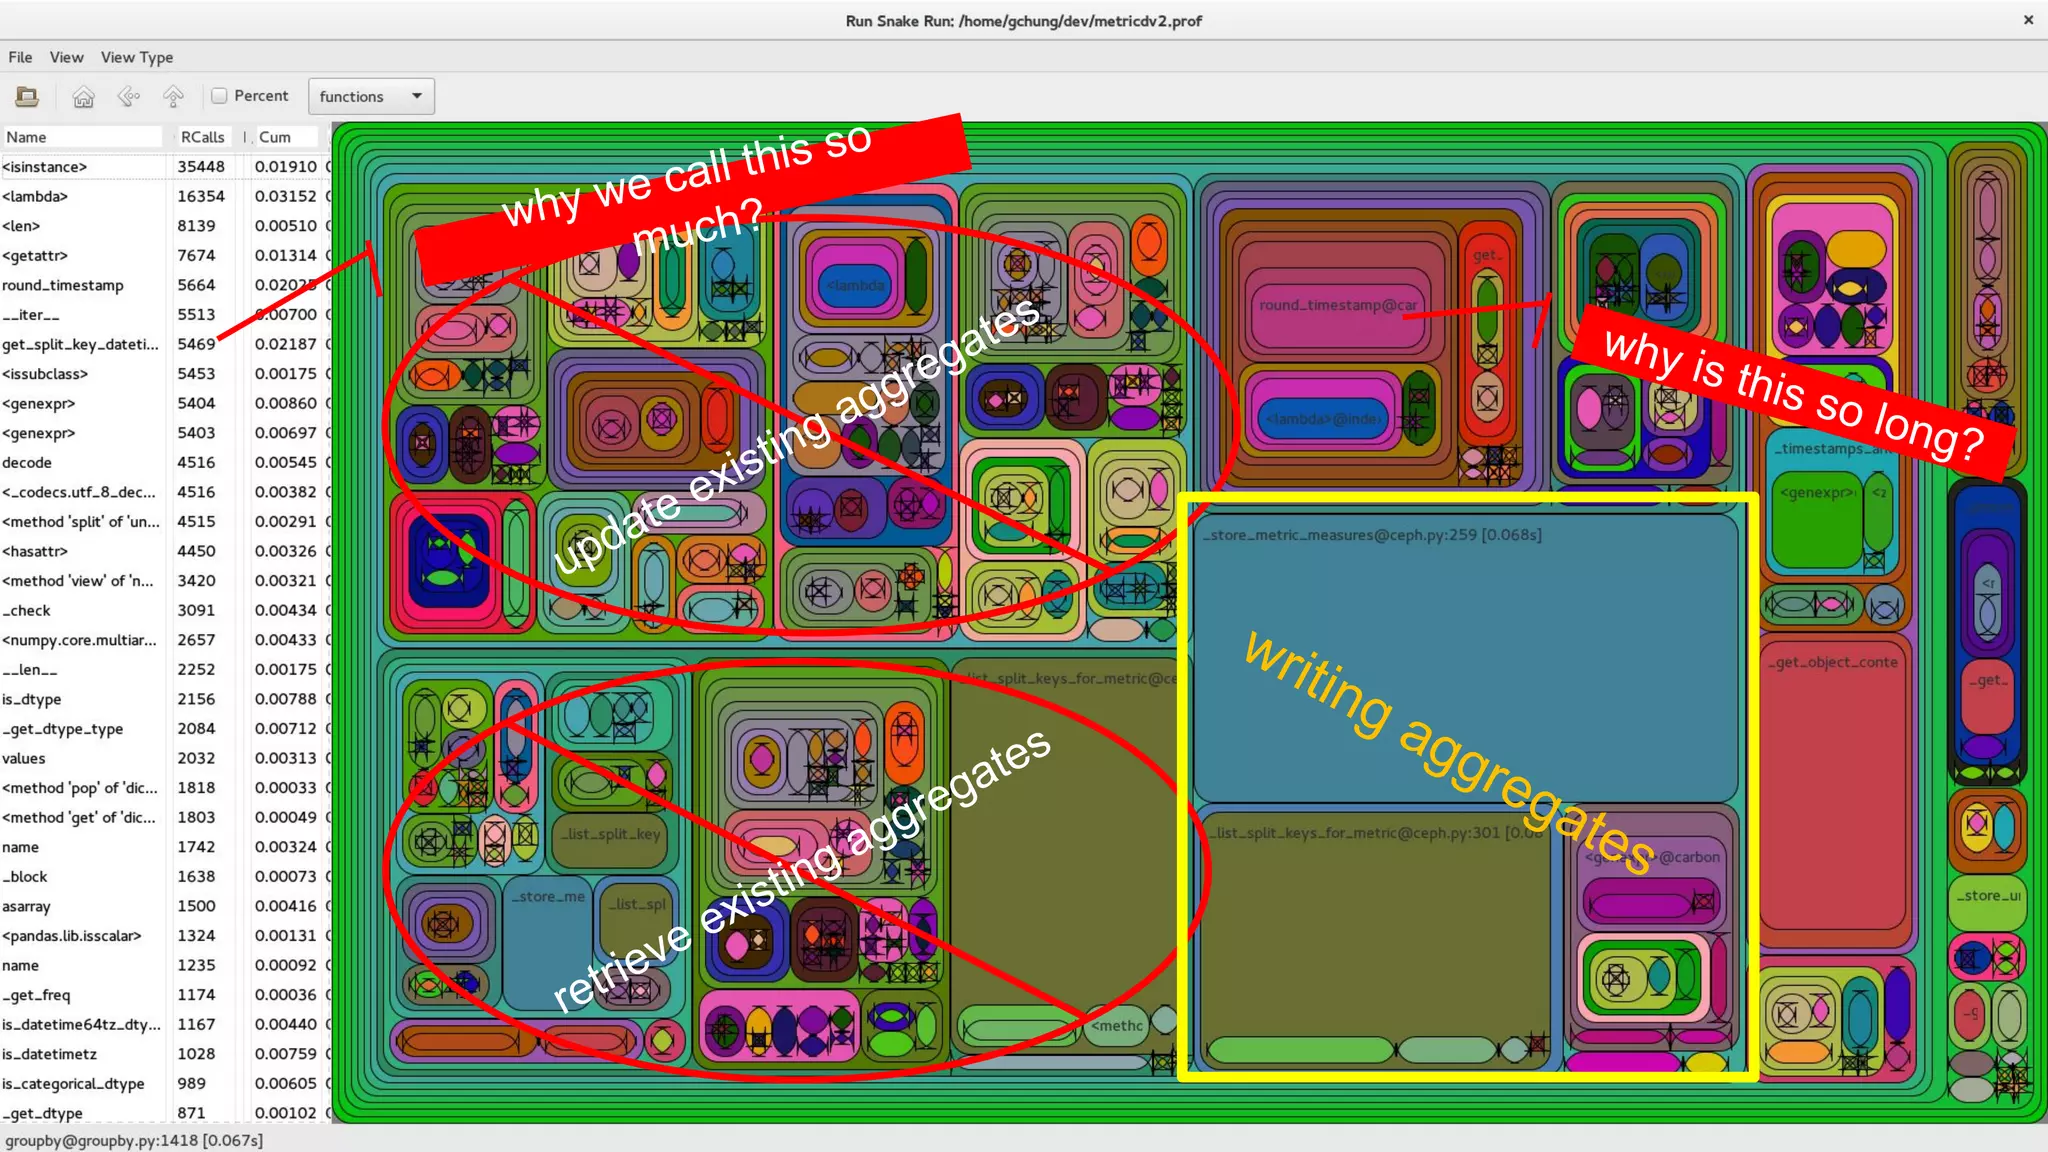Select the is_categorical_dtype row
The height and width of the screenshot is (1152, 2048).
[73, 1084]
